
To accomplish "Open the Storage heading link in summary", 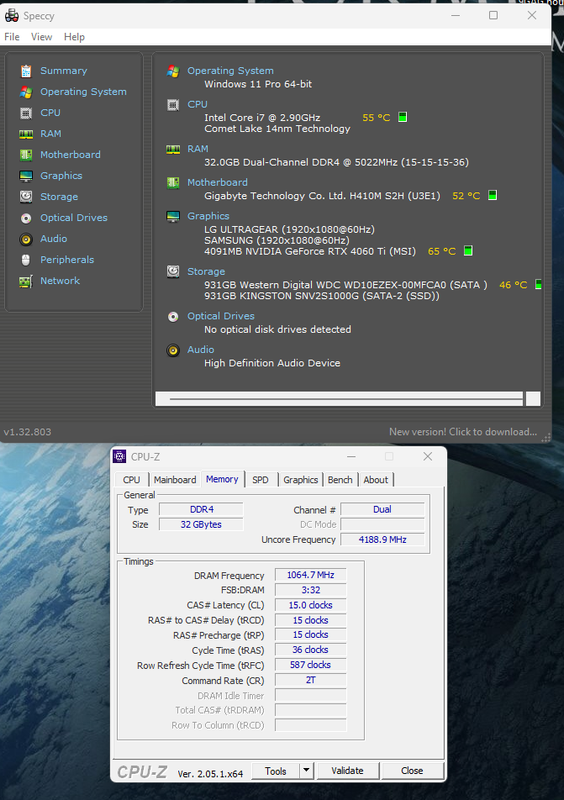I will click(206, 272).
